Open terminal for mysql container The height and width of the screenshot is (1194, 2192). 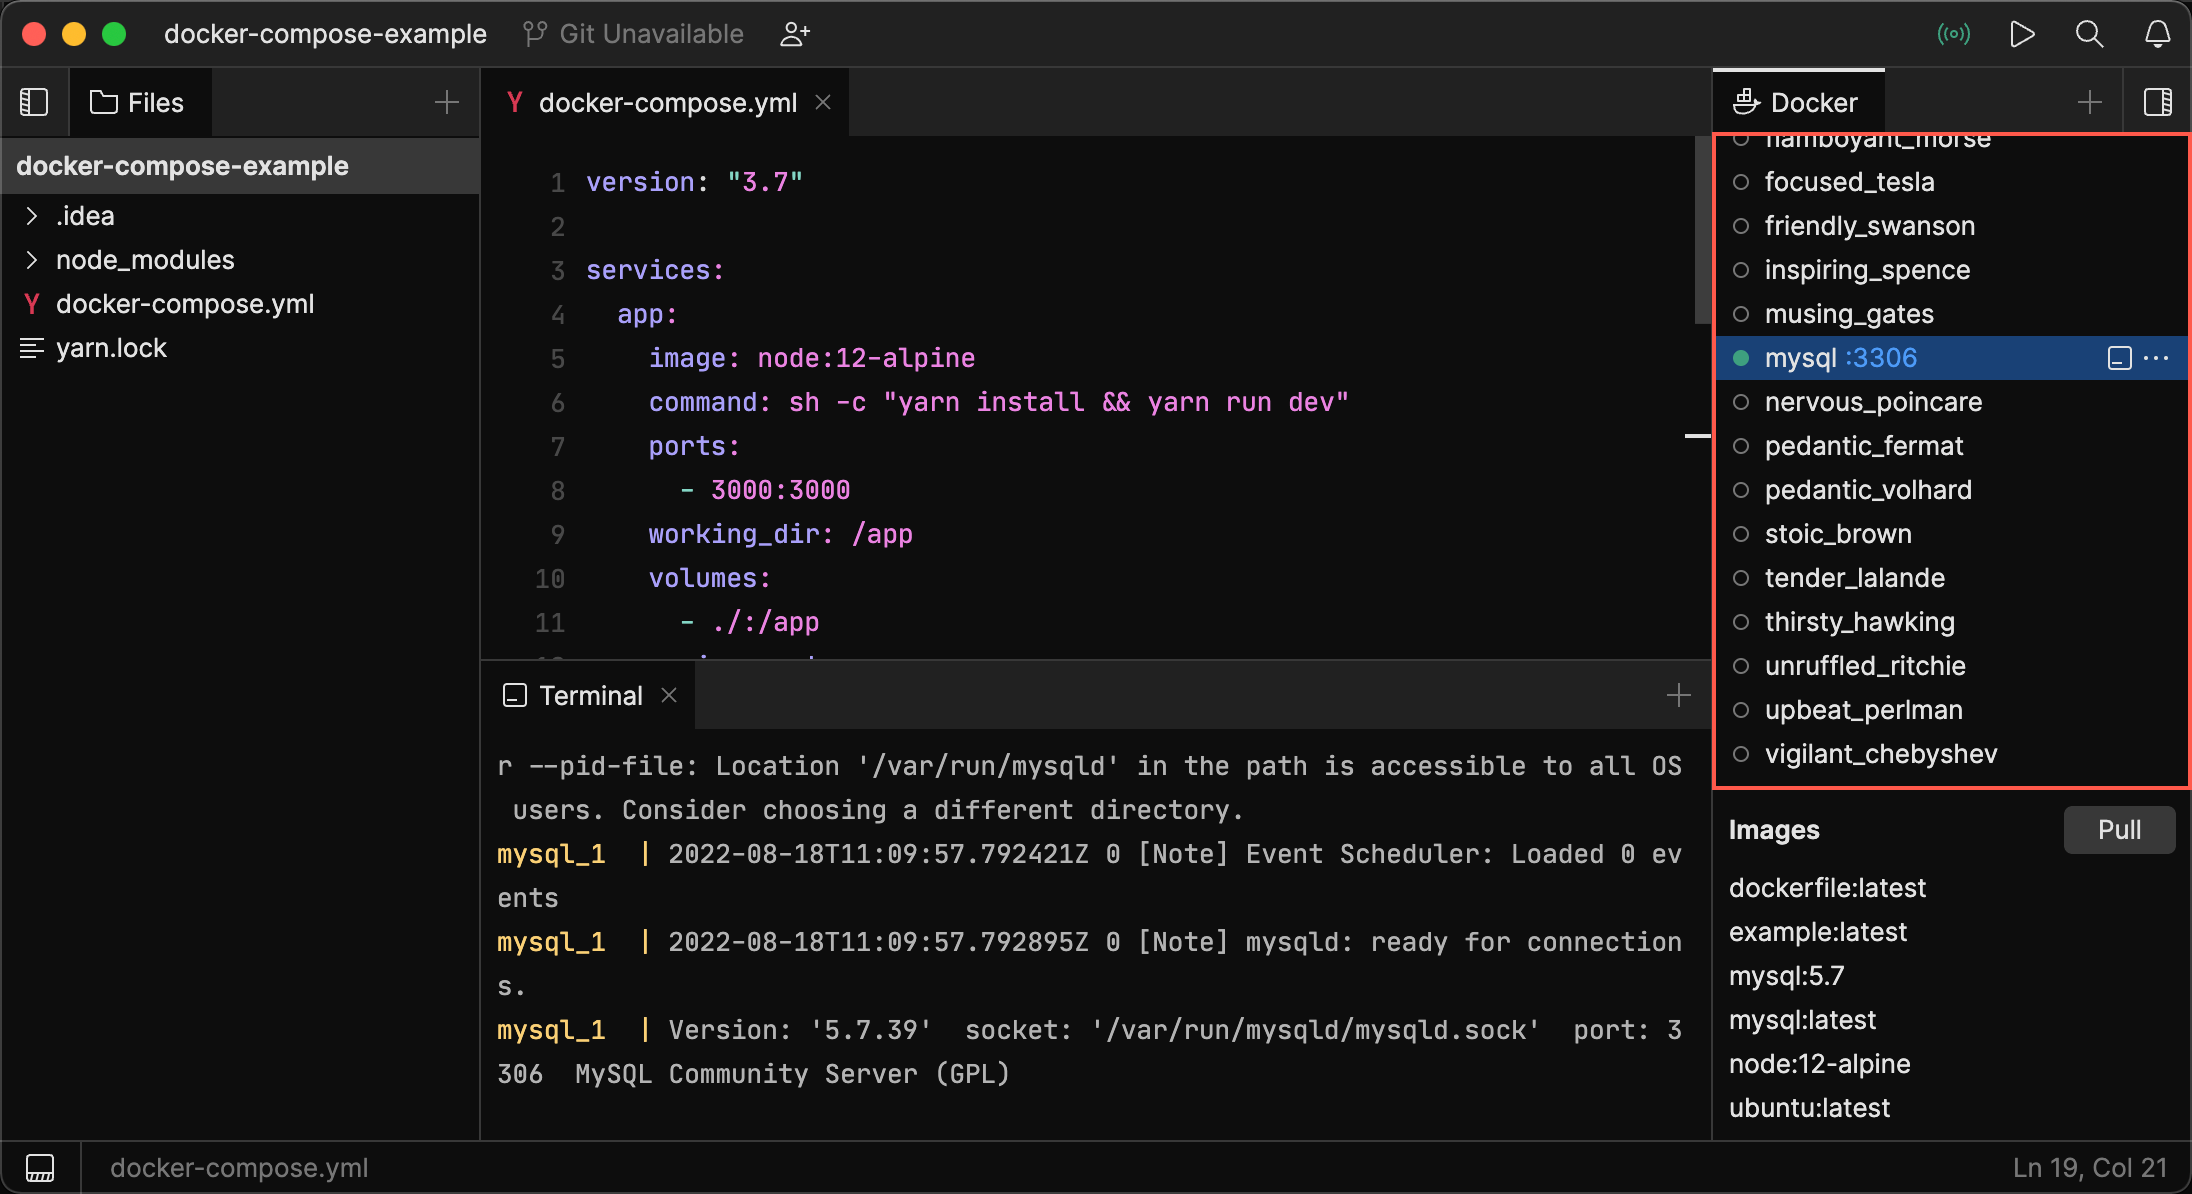click(x=2119, y=358)
